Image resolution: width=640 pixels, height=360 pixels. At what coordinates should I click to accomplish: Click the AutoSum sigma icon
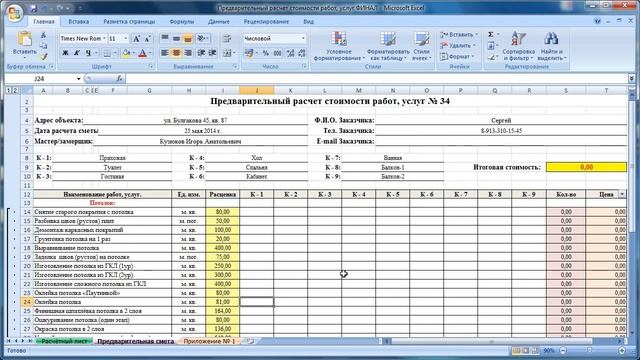coord(491,35)
